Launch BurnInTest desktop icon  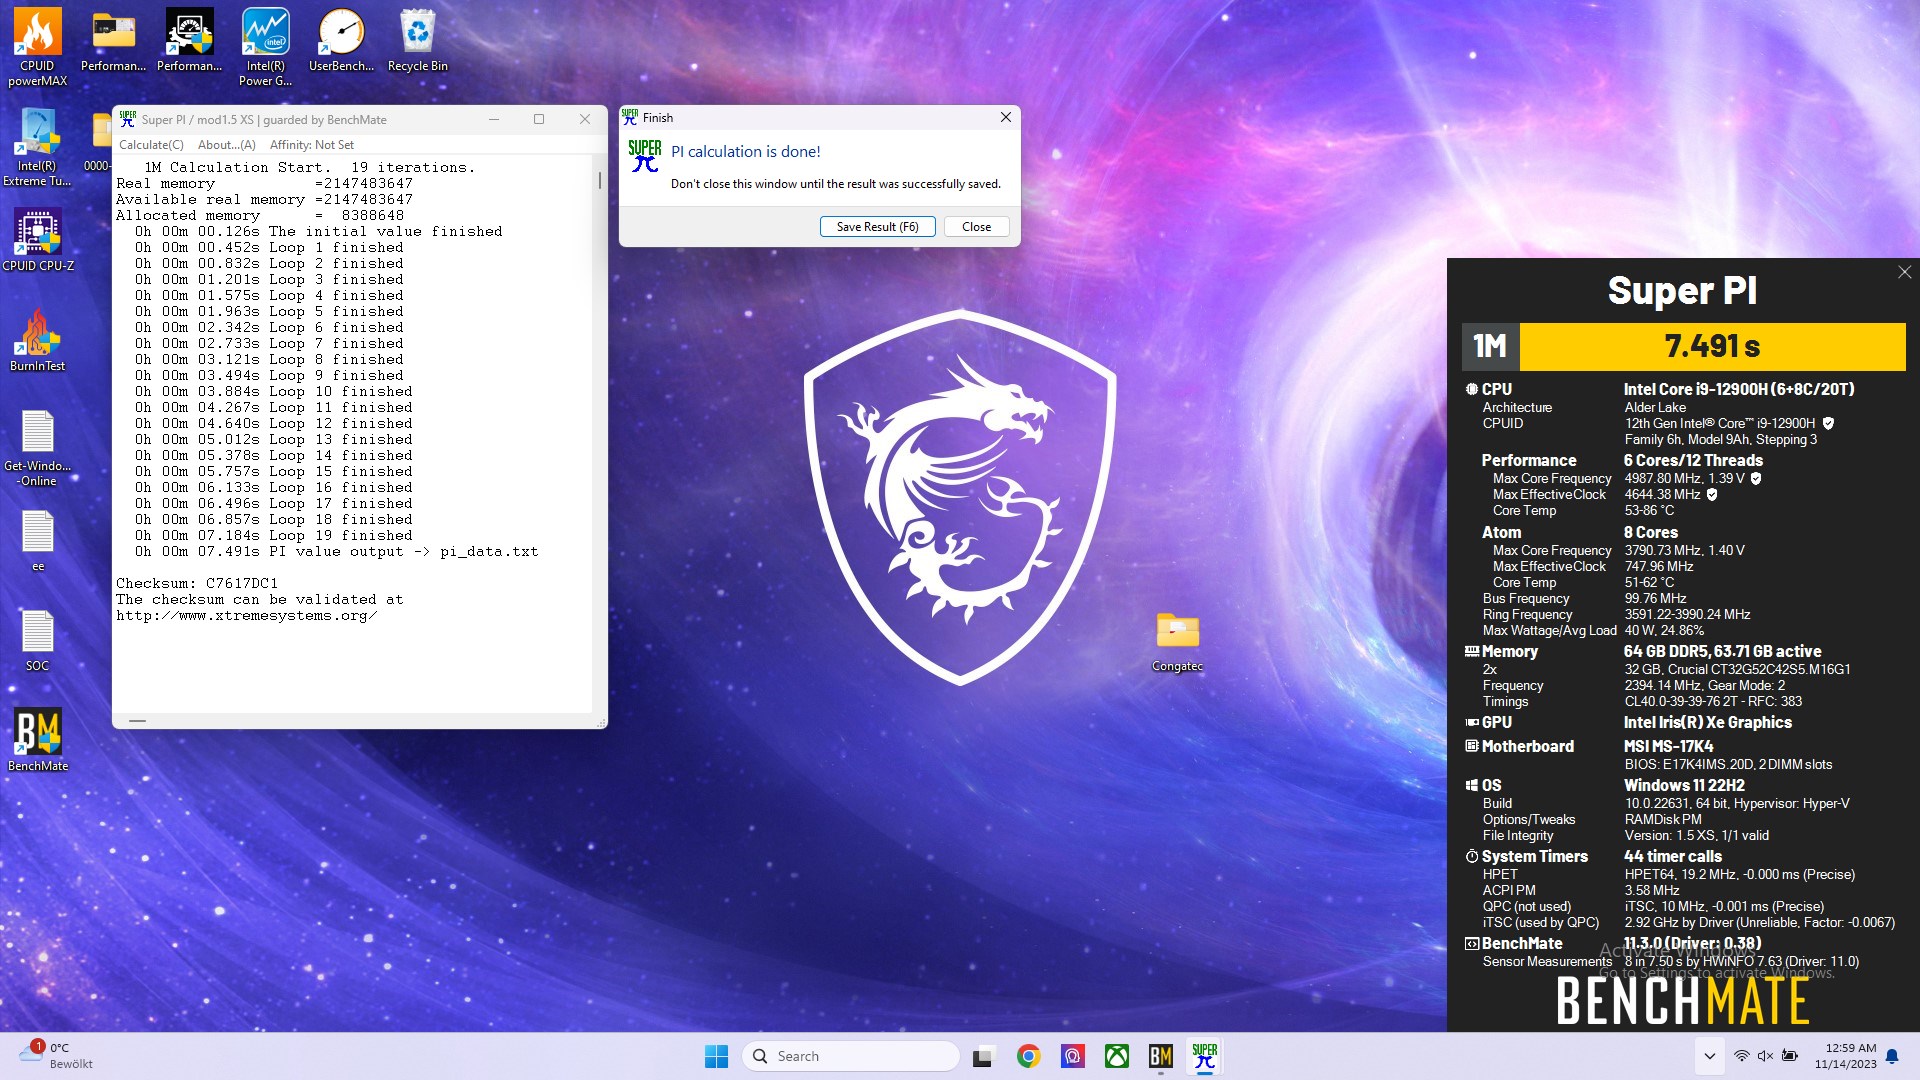click(37, 340)
